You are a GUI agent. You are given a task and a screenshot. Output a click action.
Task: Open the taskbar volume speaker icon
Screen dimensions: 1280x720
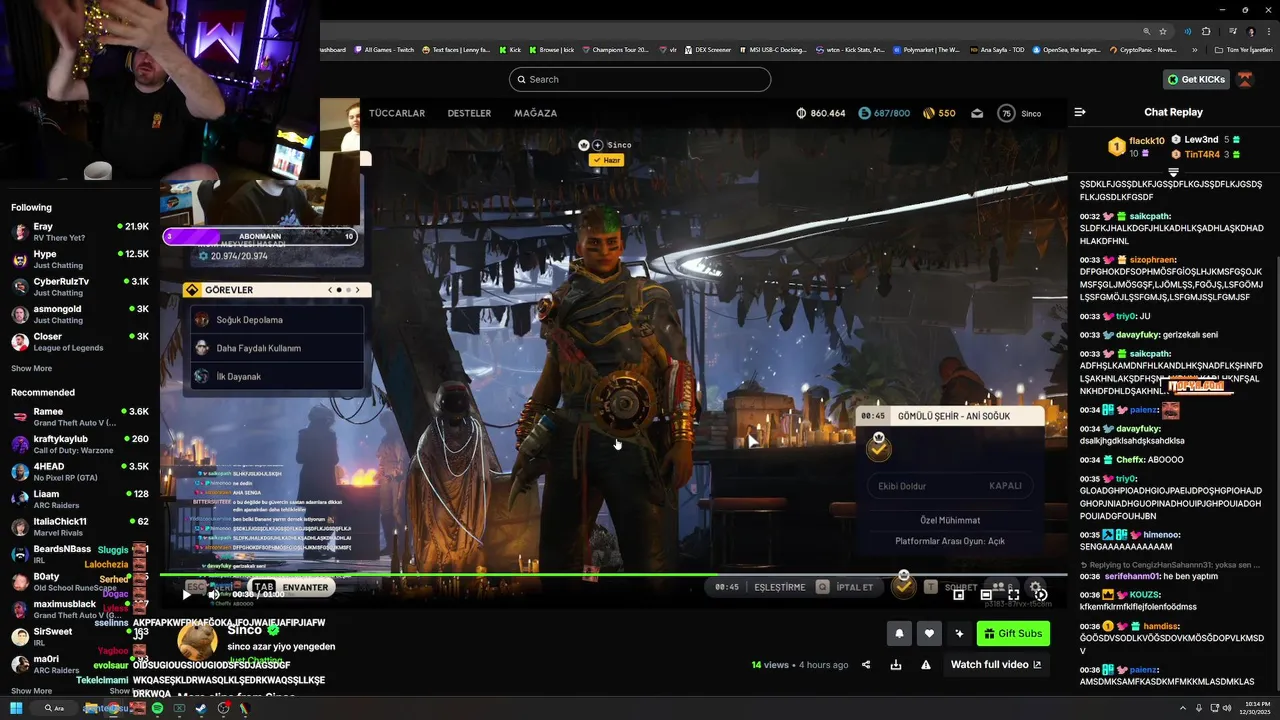(1228, 708)
